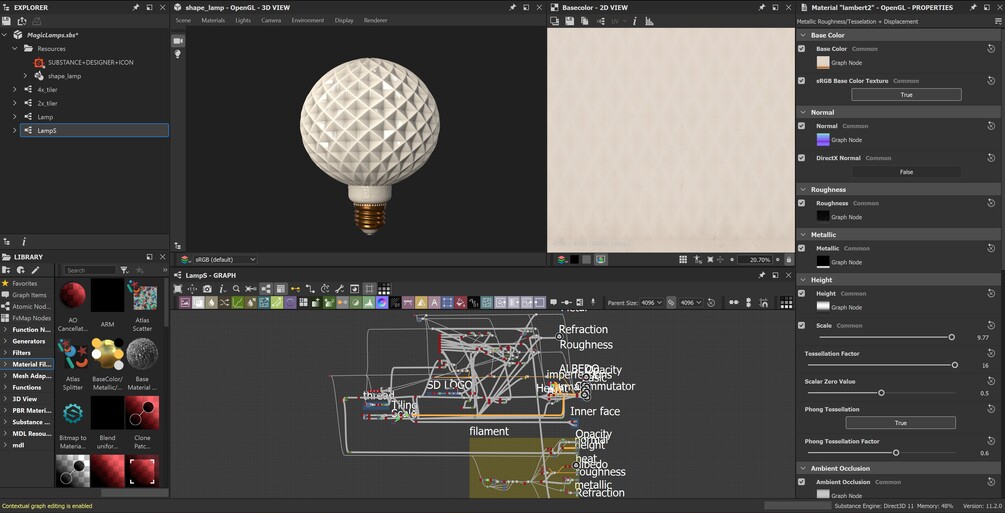Expand the shape_lamp tree item

pyautogui.click(x=26, y=76)
